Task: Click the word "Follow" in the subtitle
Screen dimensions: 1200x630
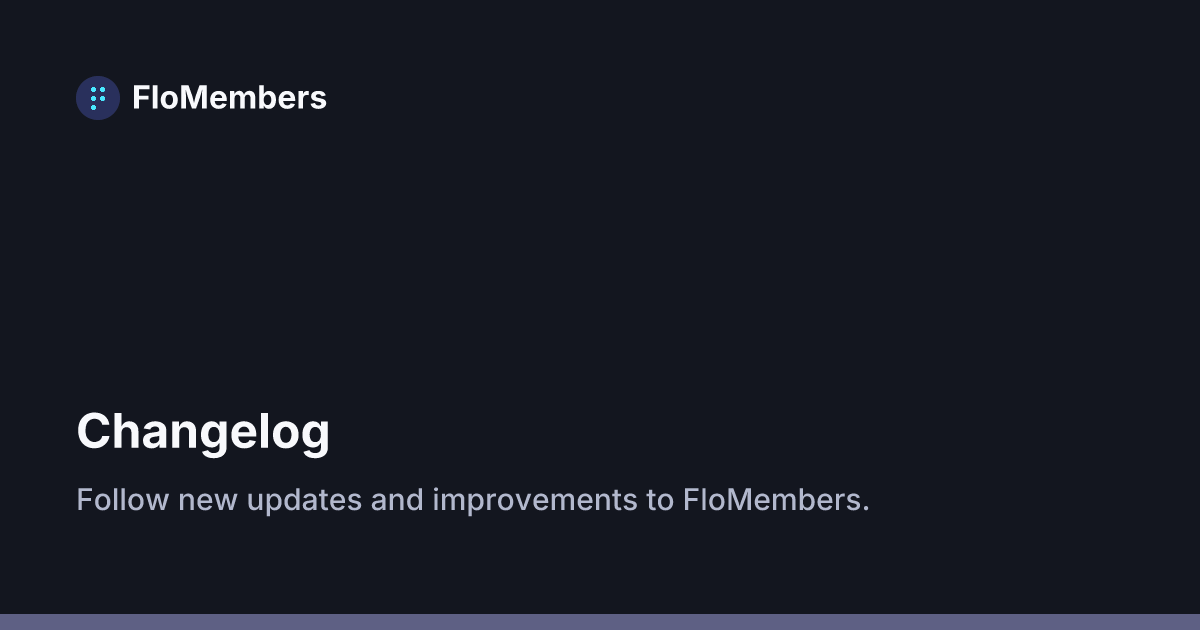Action: (123, 500)
